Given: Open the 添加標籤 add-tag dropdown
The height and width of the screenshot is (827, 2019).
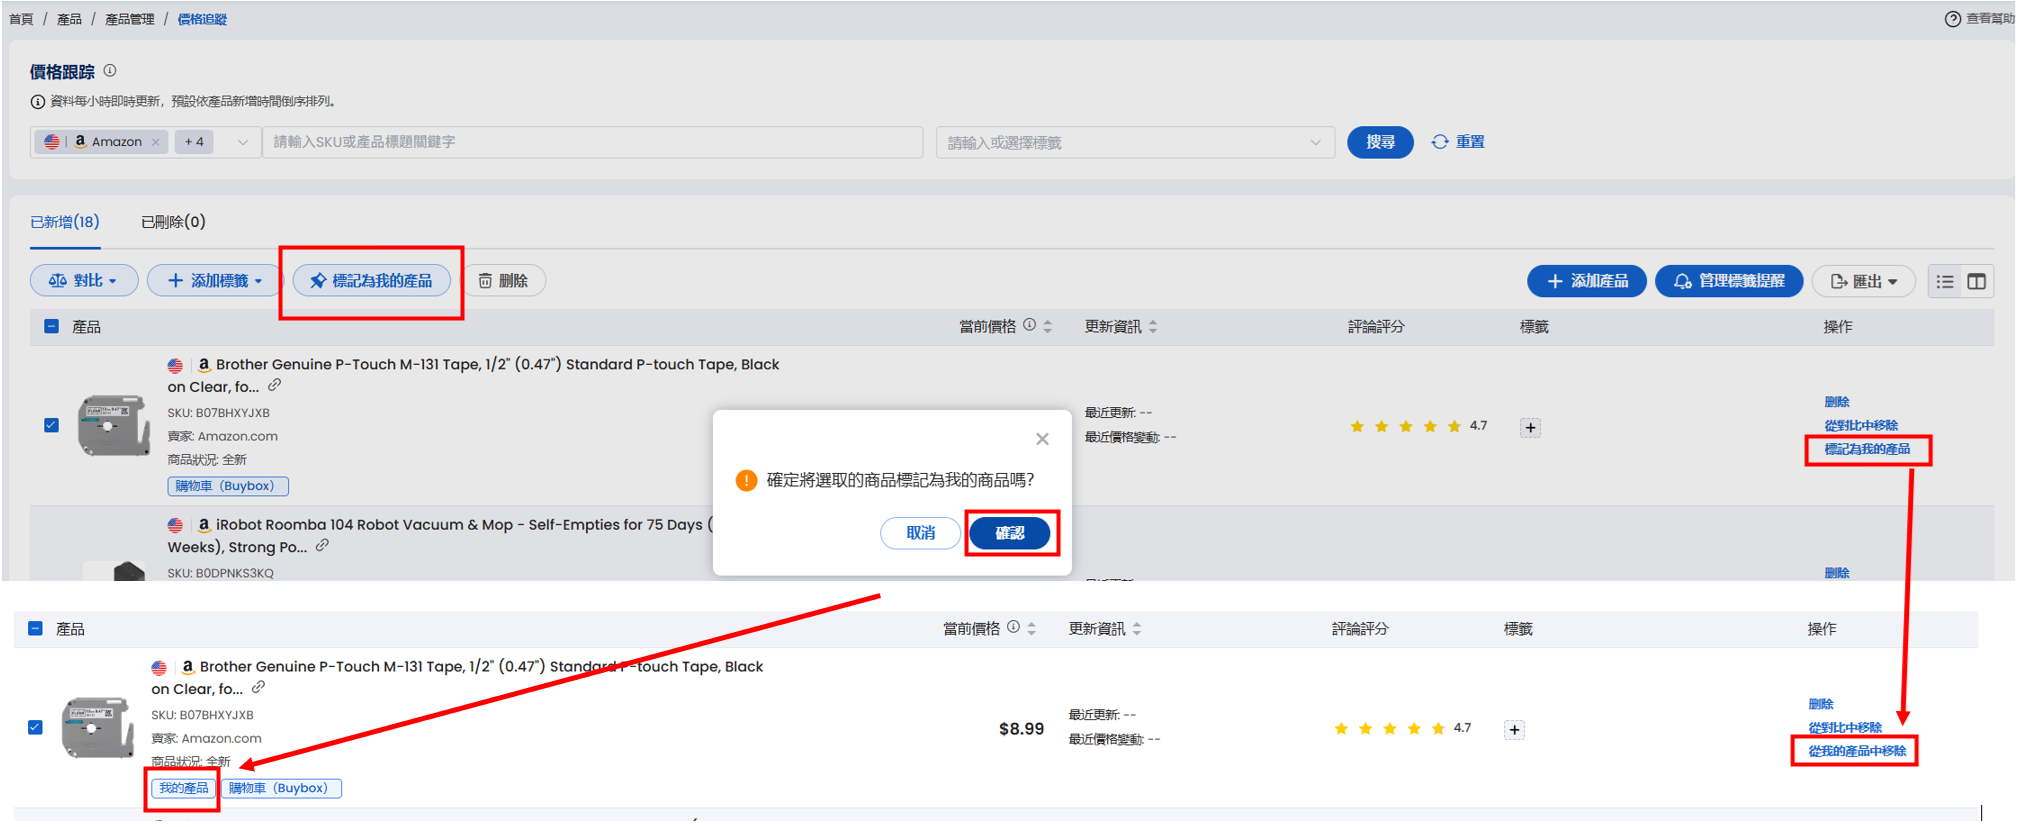Looking at the screenshot, I should (214, 281).
